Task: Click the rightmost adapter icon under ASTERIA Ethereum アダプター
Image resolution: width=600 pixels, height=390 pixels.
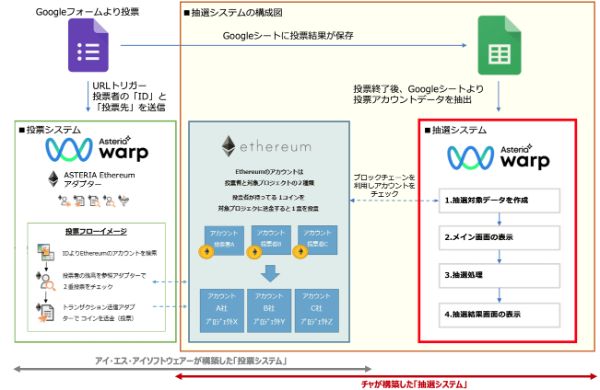Action: tap(124, 201)
